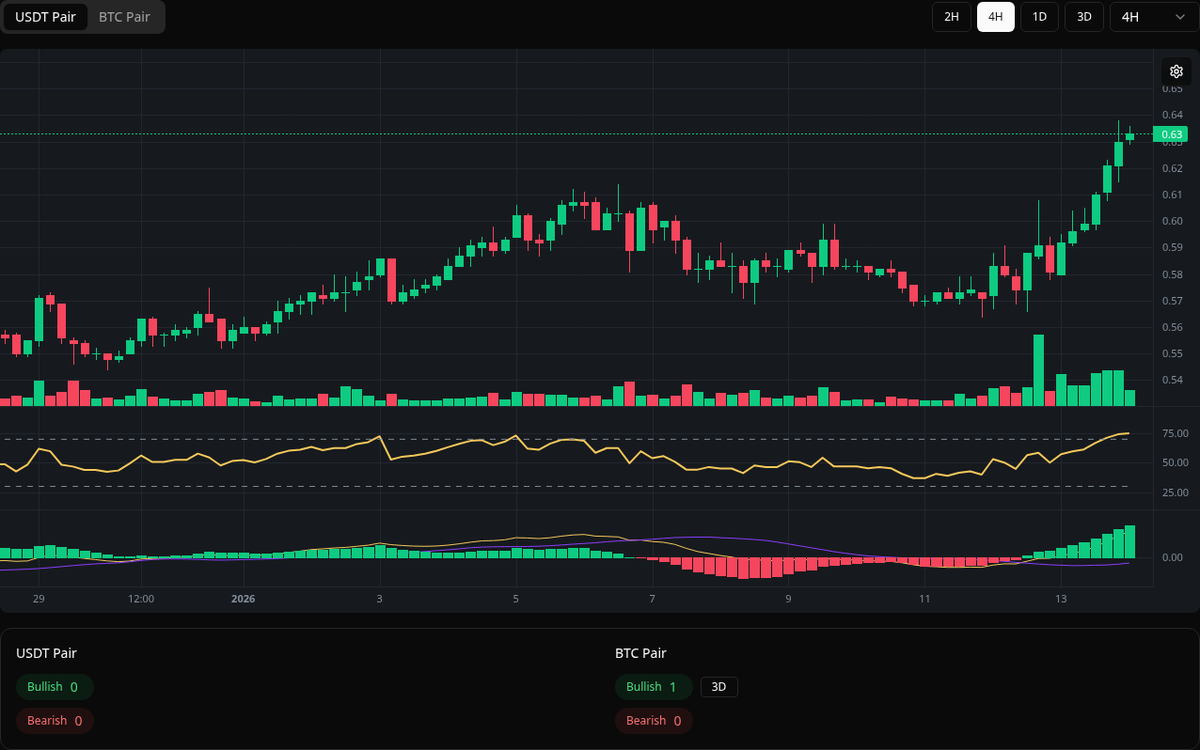This screenshot has width=1200, height=750.
Task: Click the RSI 25.00 axis label
Action: [1175, 493]
